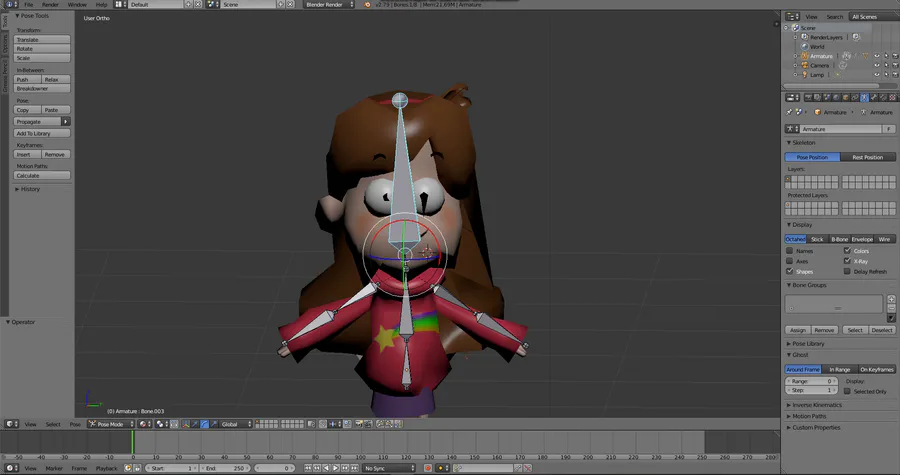
Task: Select Rest Position for skeleton
Action: (868, 157)
